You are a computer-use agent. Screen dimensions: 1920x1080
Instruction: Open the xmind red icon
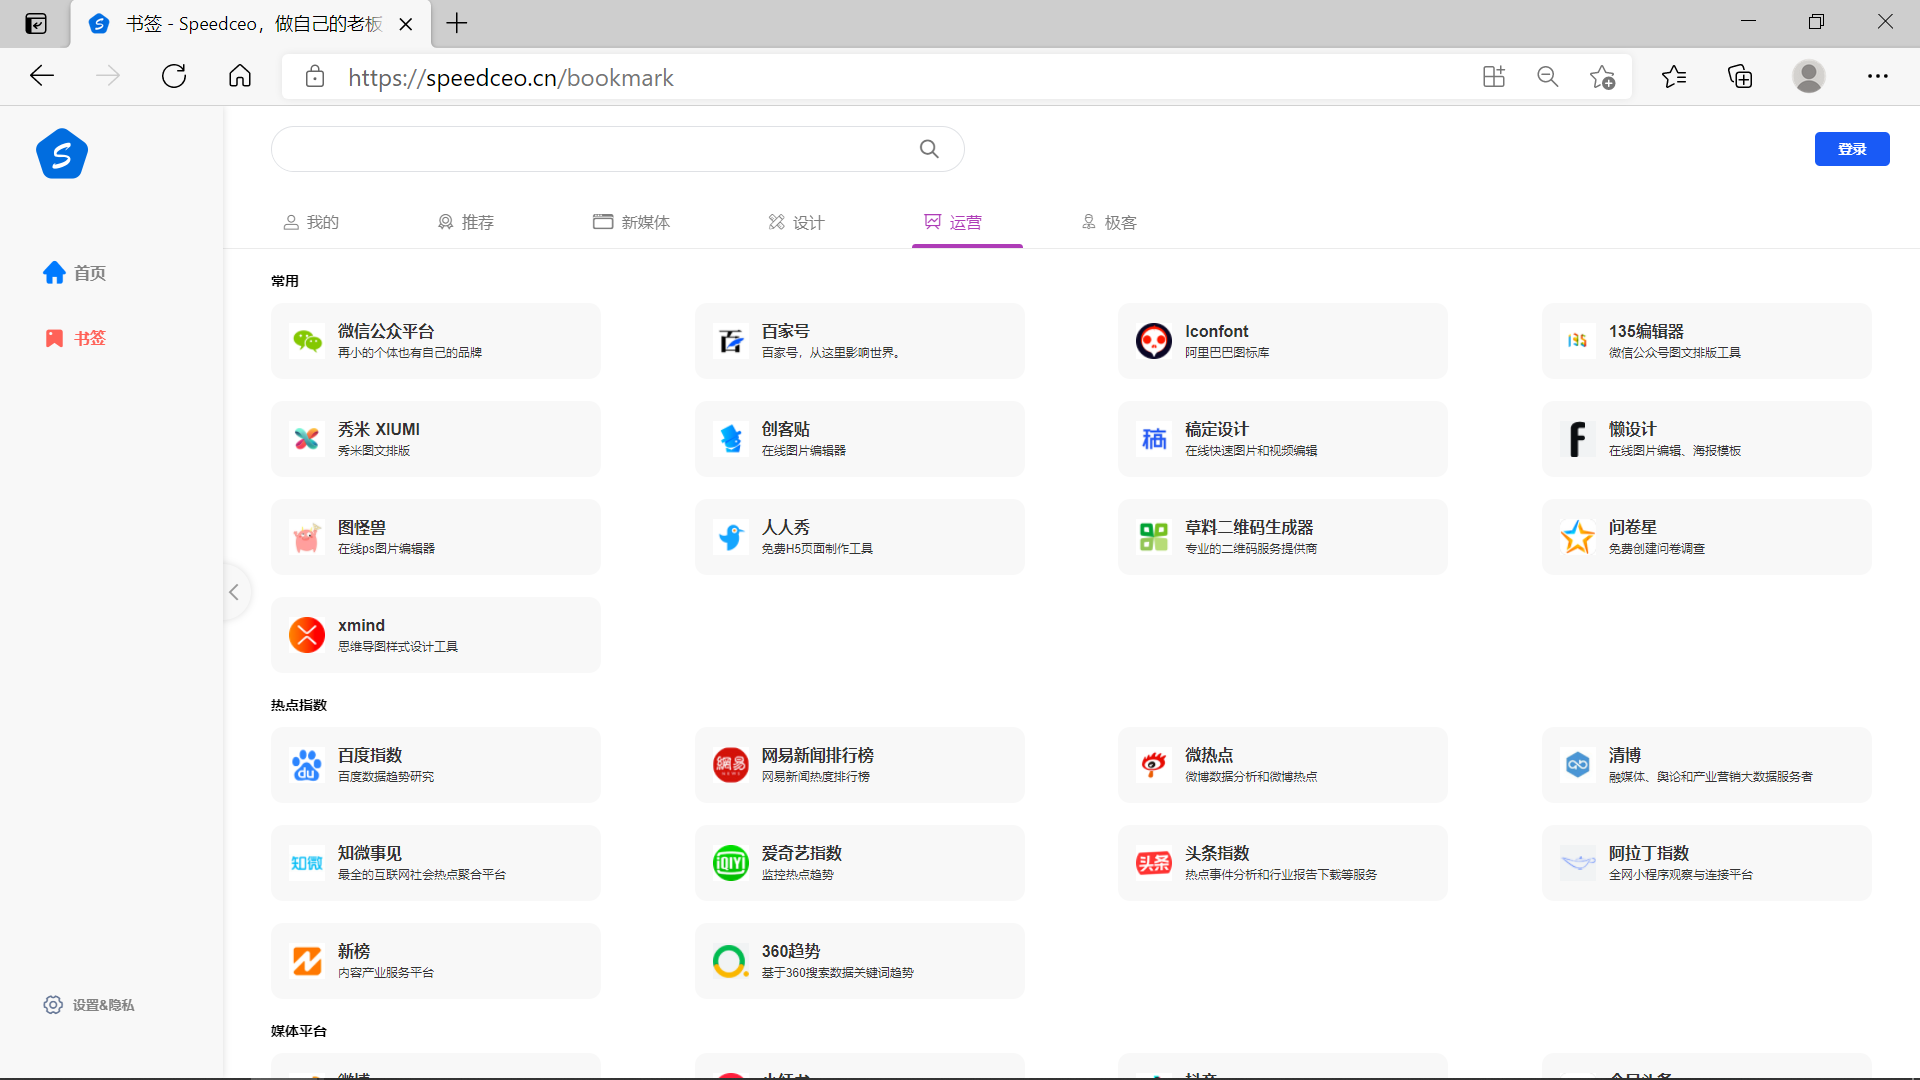(x=307, y=635)
